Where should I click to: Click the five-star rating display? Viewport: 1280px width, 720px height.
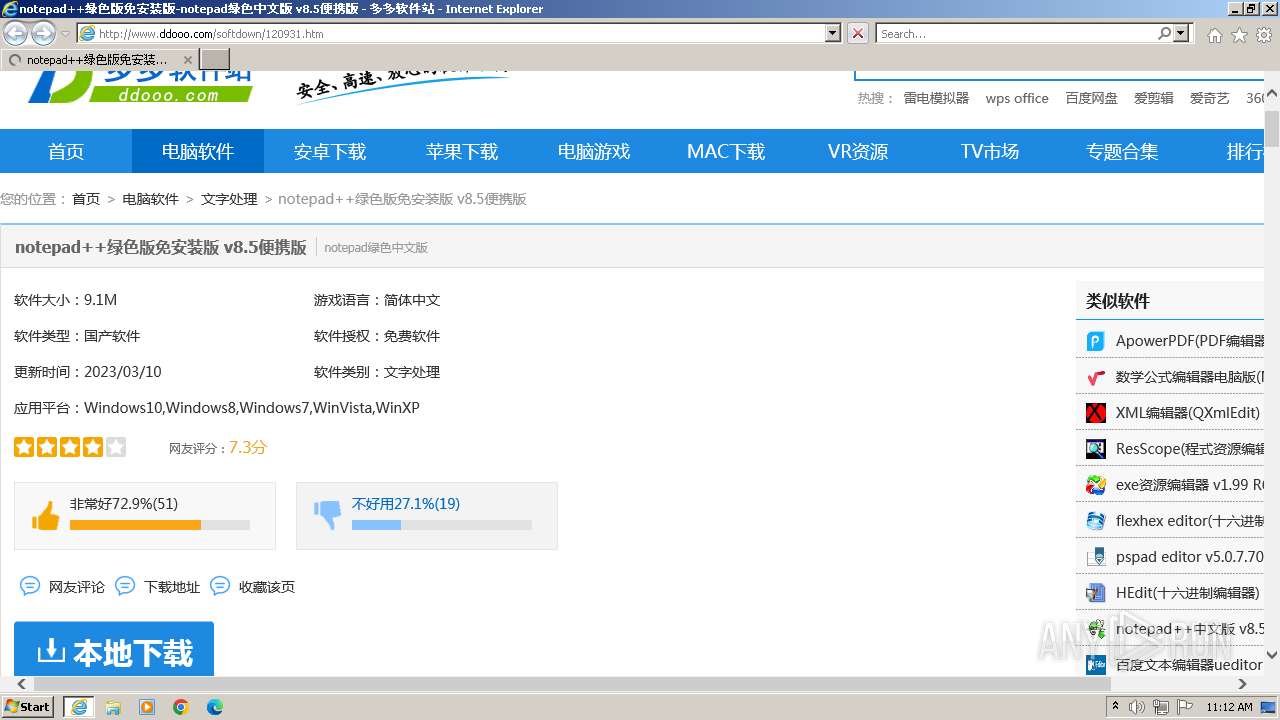(x=70, y=447)
